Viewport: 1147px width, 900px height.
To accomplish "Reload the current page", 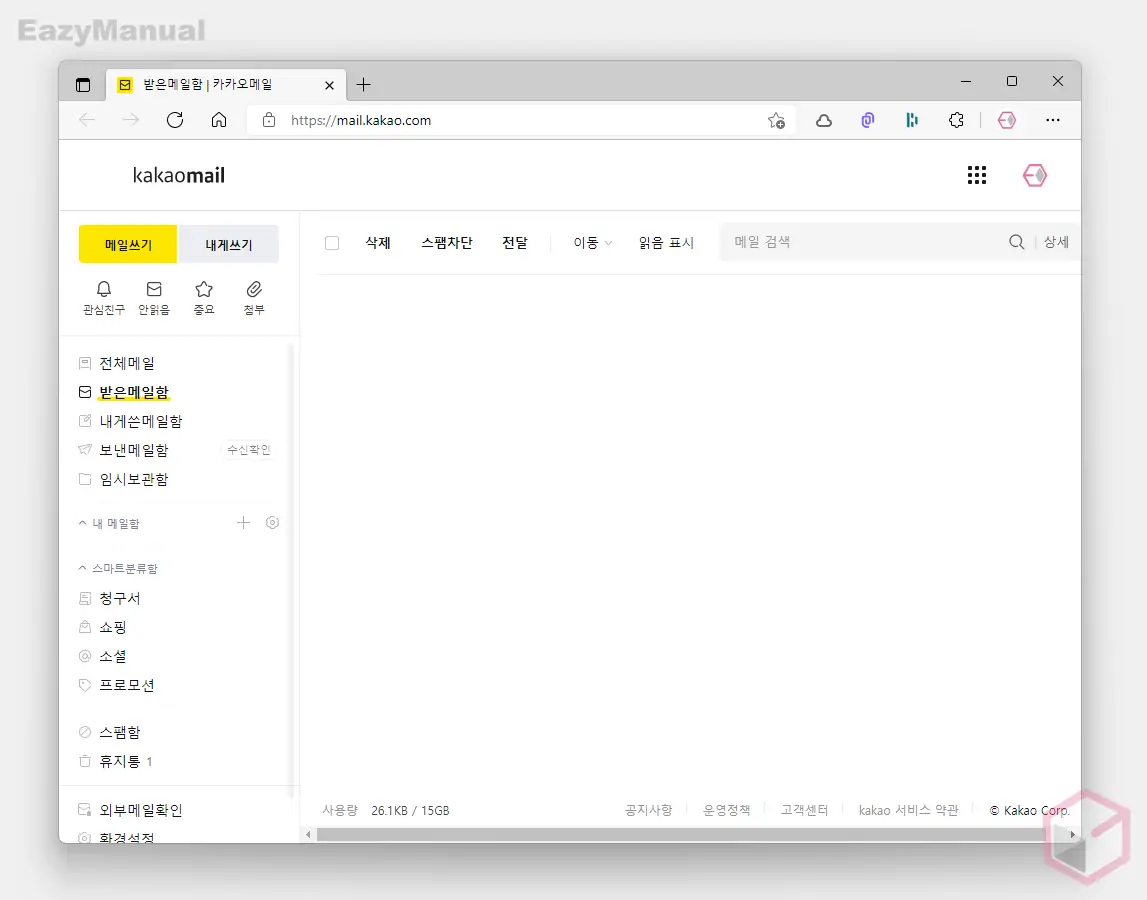I will tap(175, 120).
